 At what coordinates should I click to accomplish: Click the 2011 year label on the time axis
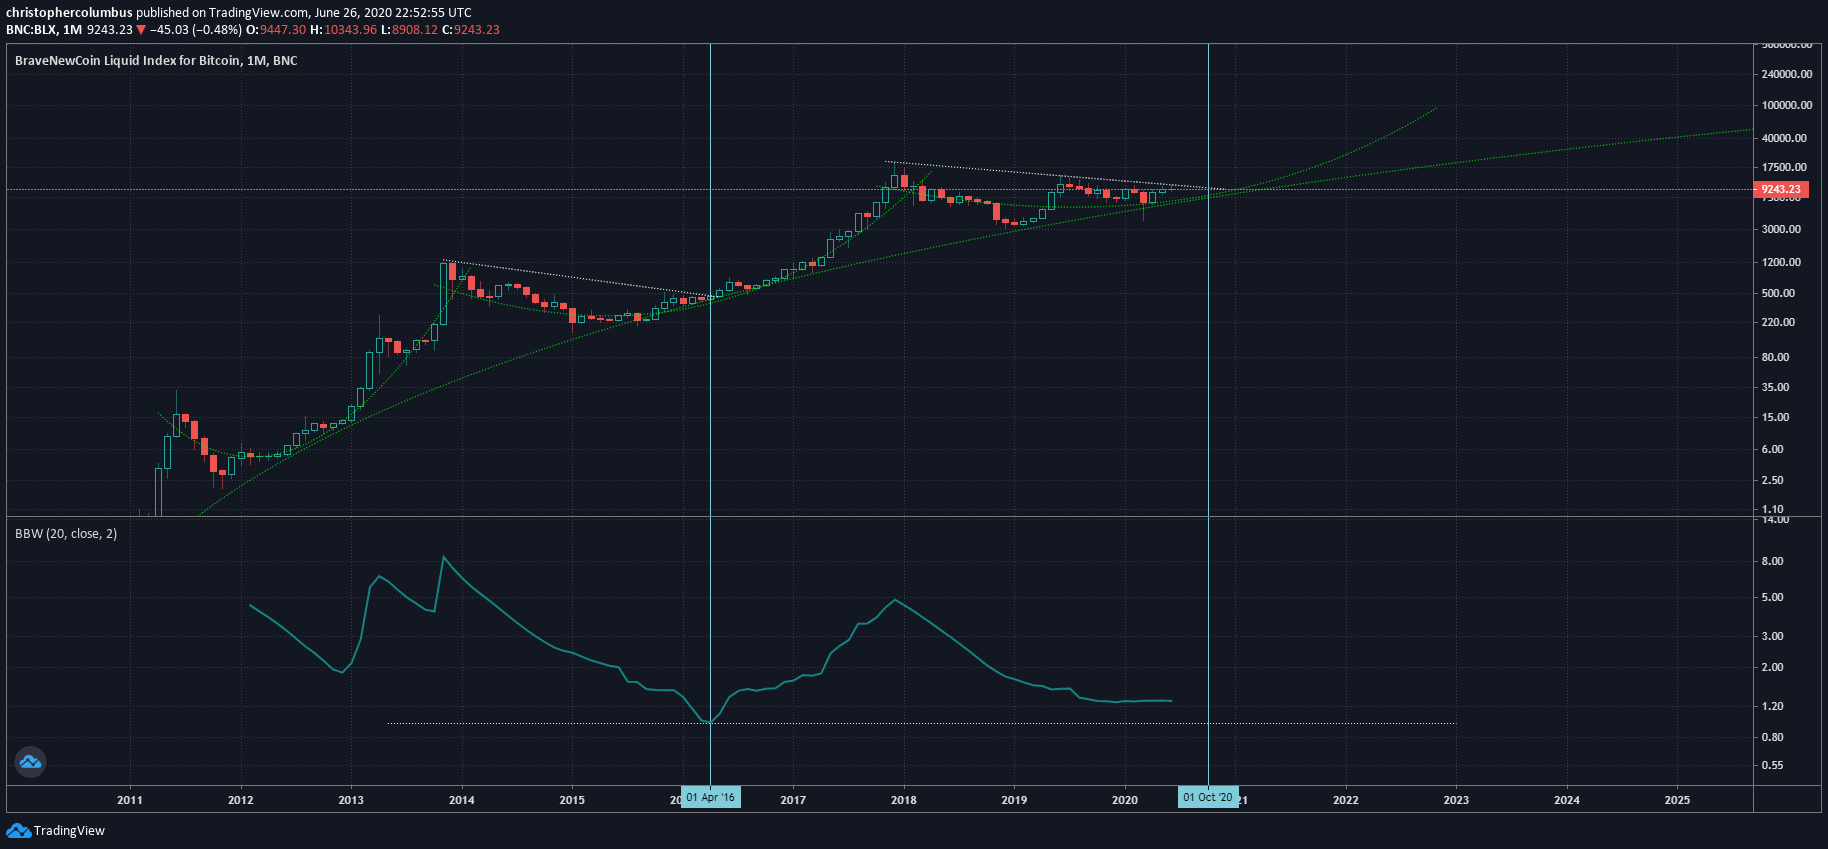[130, 799]
